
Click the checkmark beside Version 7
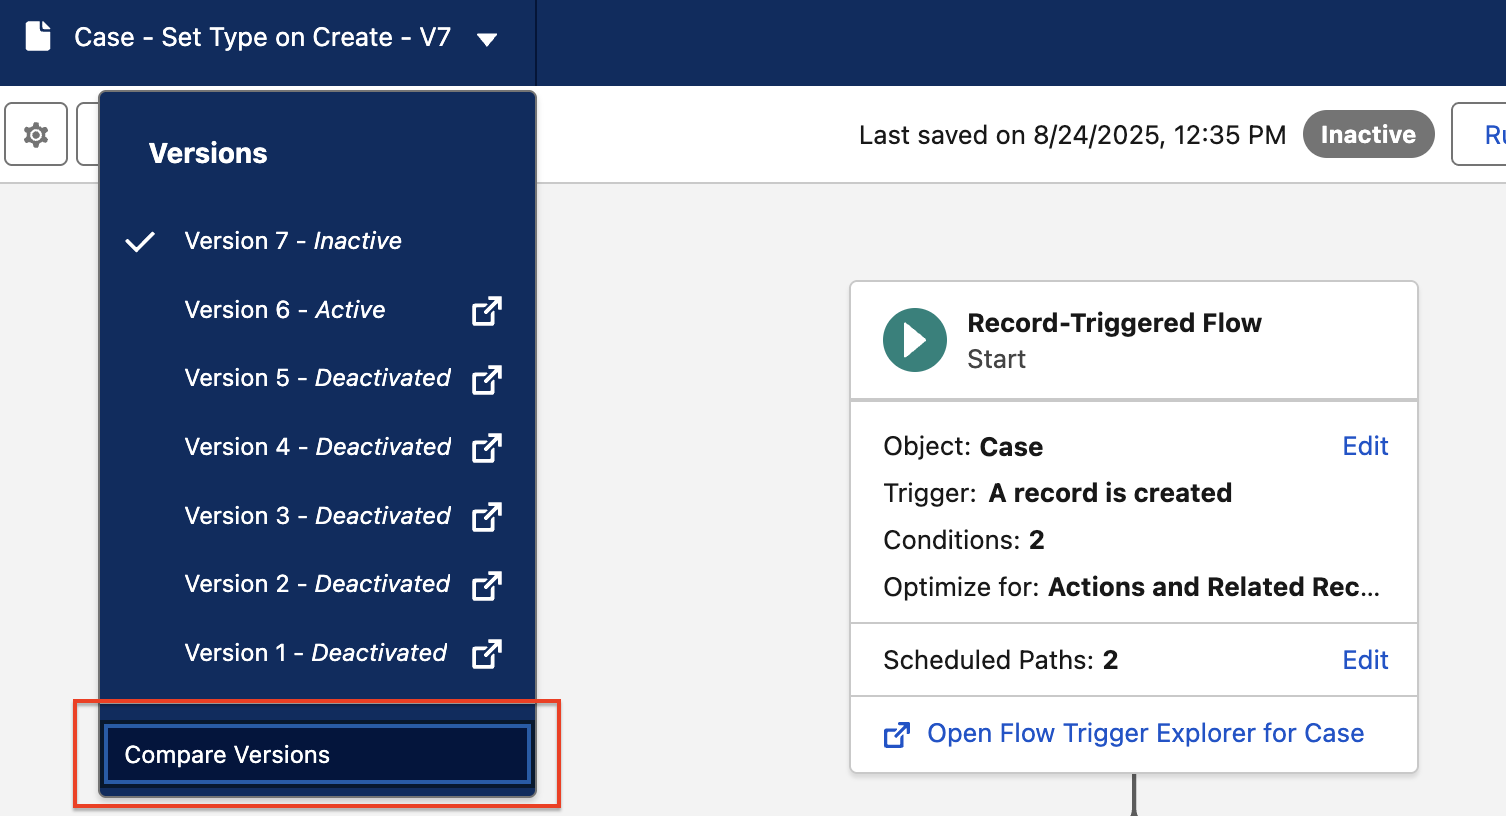140,241
